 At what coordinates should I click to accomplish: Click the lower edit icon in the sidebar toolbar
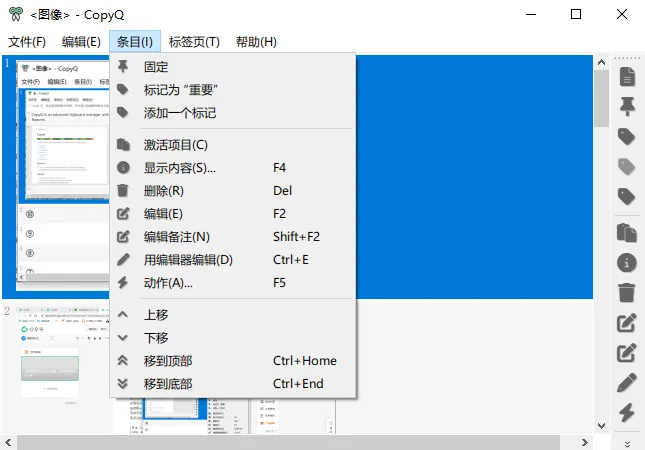(627, 353)
